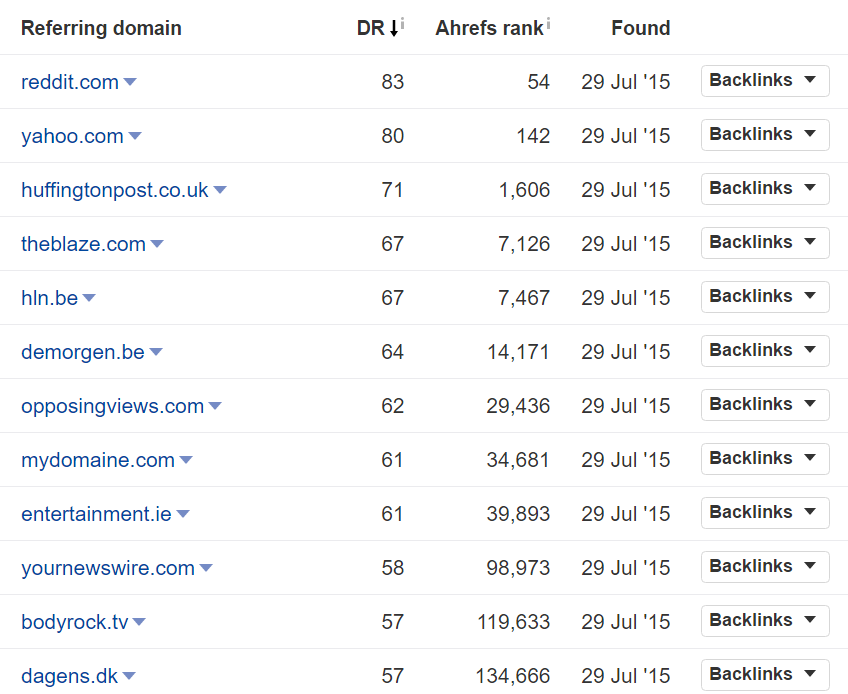The width and height of the screenshot is (848, 694).
Task: Sort by the Found column header
Action: click(x=641, y=28)
